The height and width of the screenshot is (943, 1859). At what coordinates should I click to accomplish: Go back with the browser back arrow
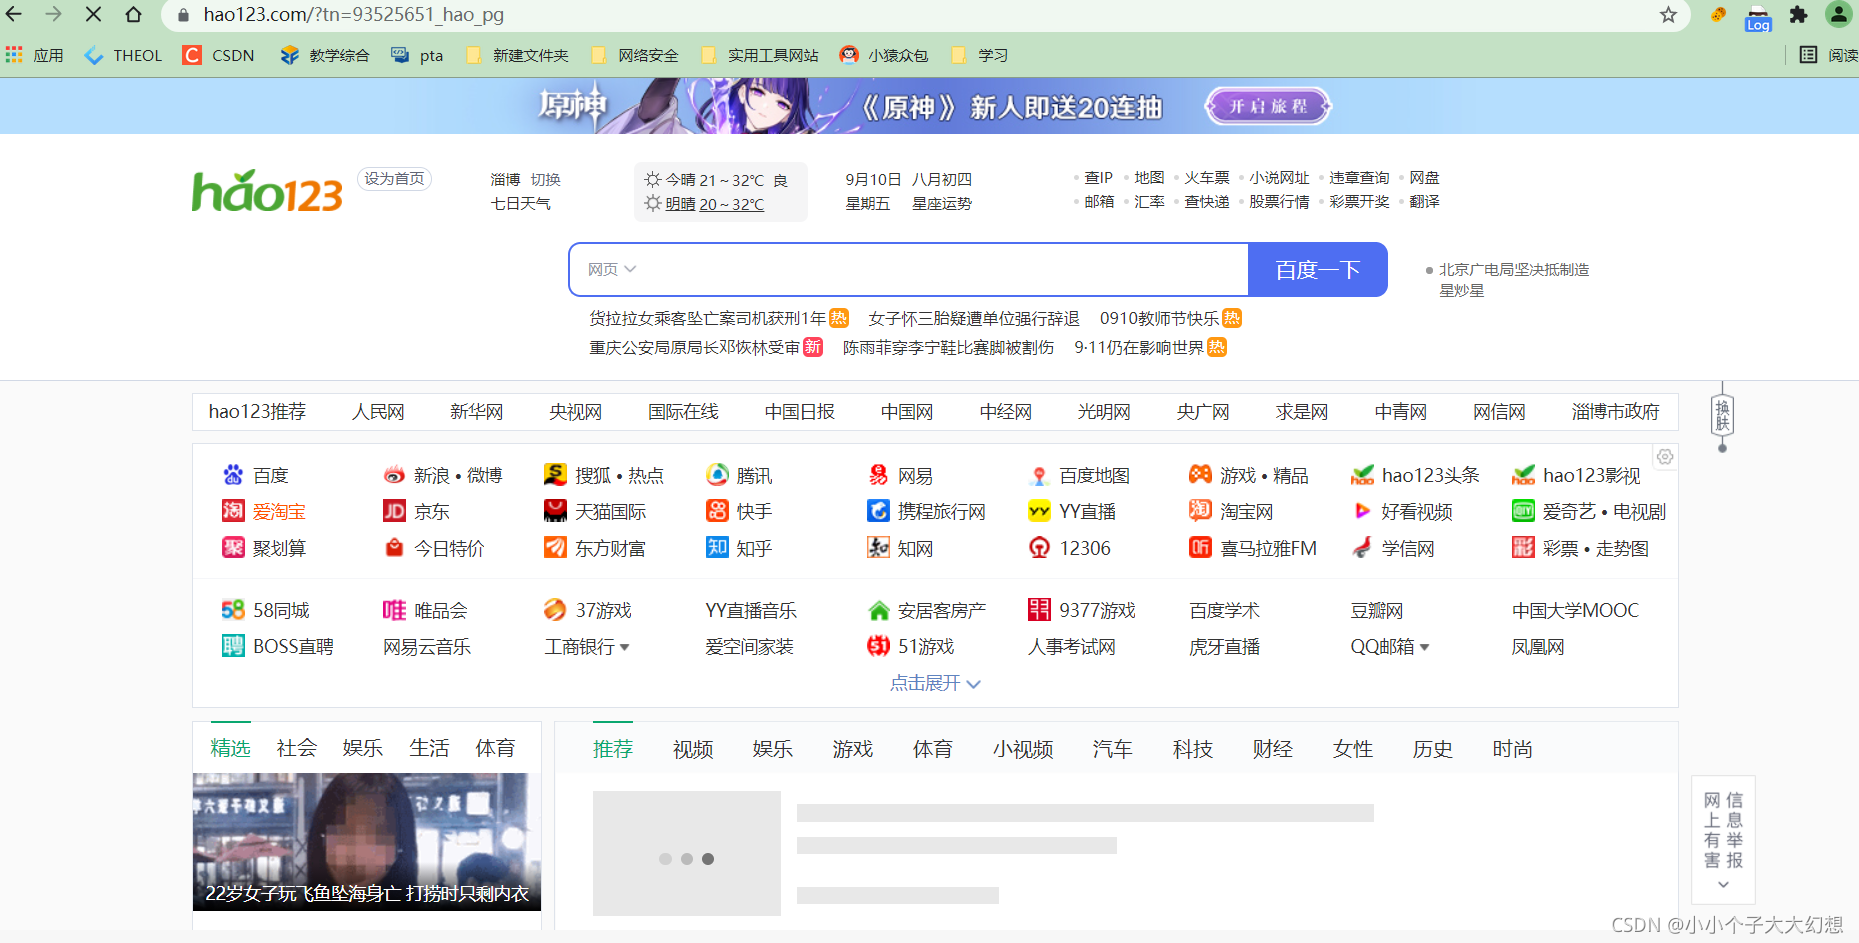tap(14, 14)
